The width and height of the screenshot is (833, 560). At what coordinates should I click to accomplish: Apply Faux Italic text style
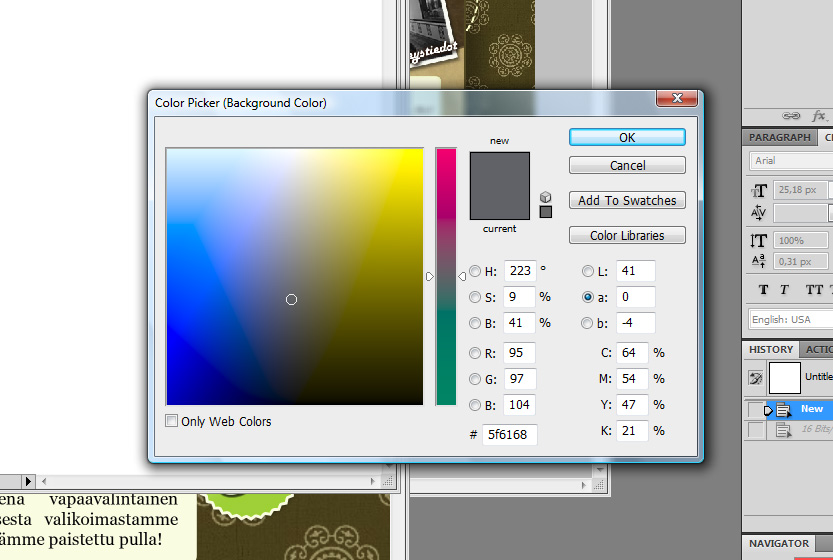coord(785,290)
